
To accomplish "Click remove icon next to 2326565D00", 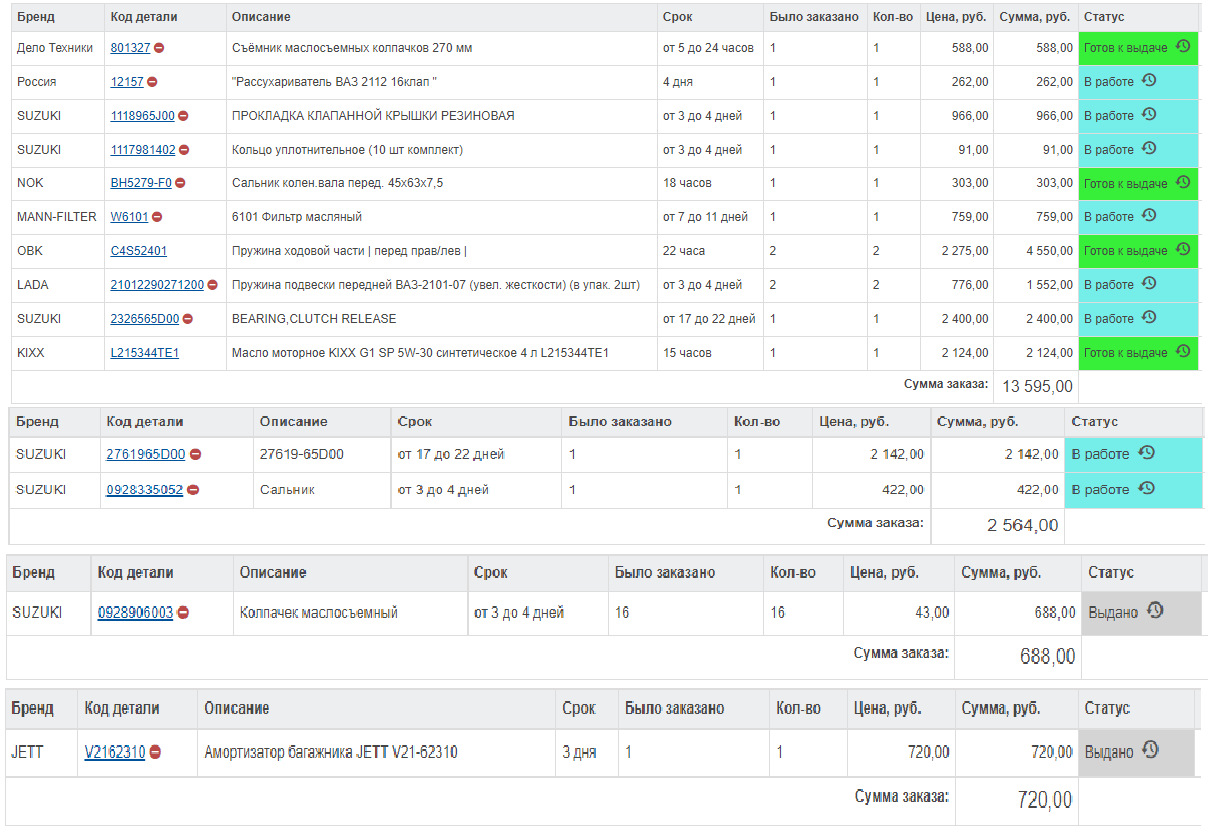I will point(187,319).
